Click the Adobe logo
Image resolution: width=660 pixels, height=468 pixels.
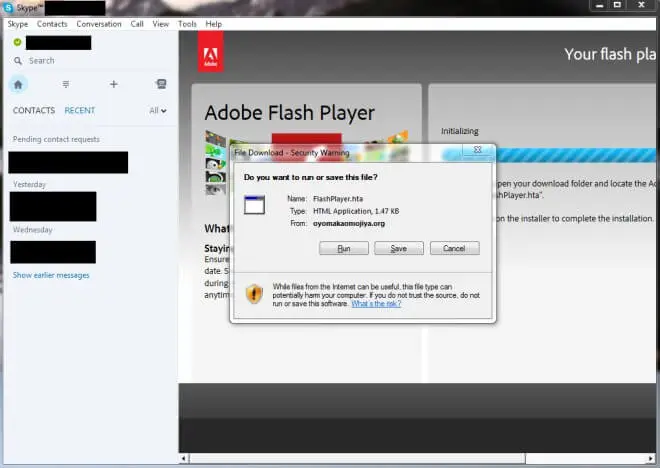point(210,52)
